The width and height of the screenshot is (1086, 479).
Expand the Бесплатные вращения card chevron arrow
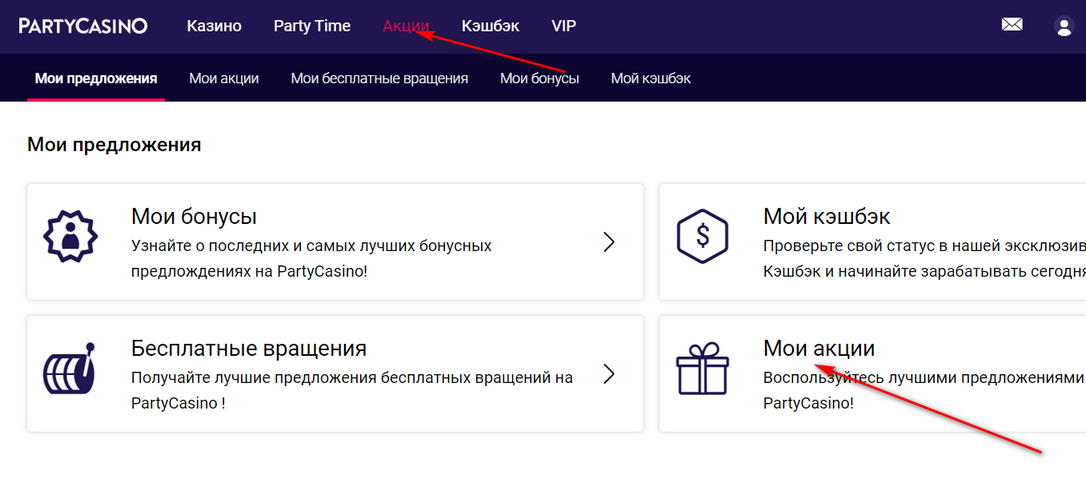[609, 374]
